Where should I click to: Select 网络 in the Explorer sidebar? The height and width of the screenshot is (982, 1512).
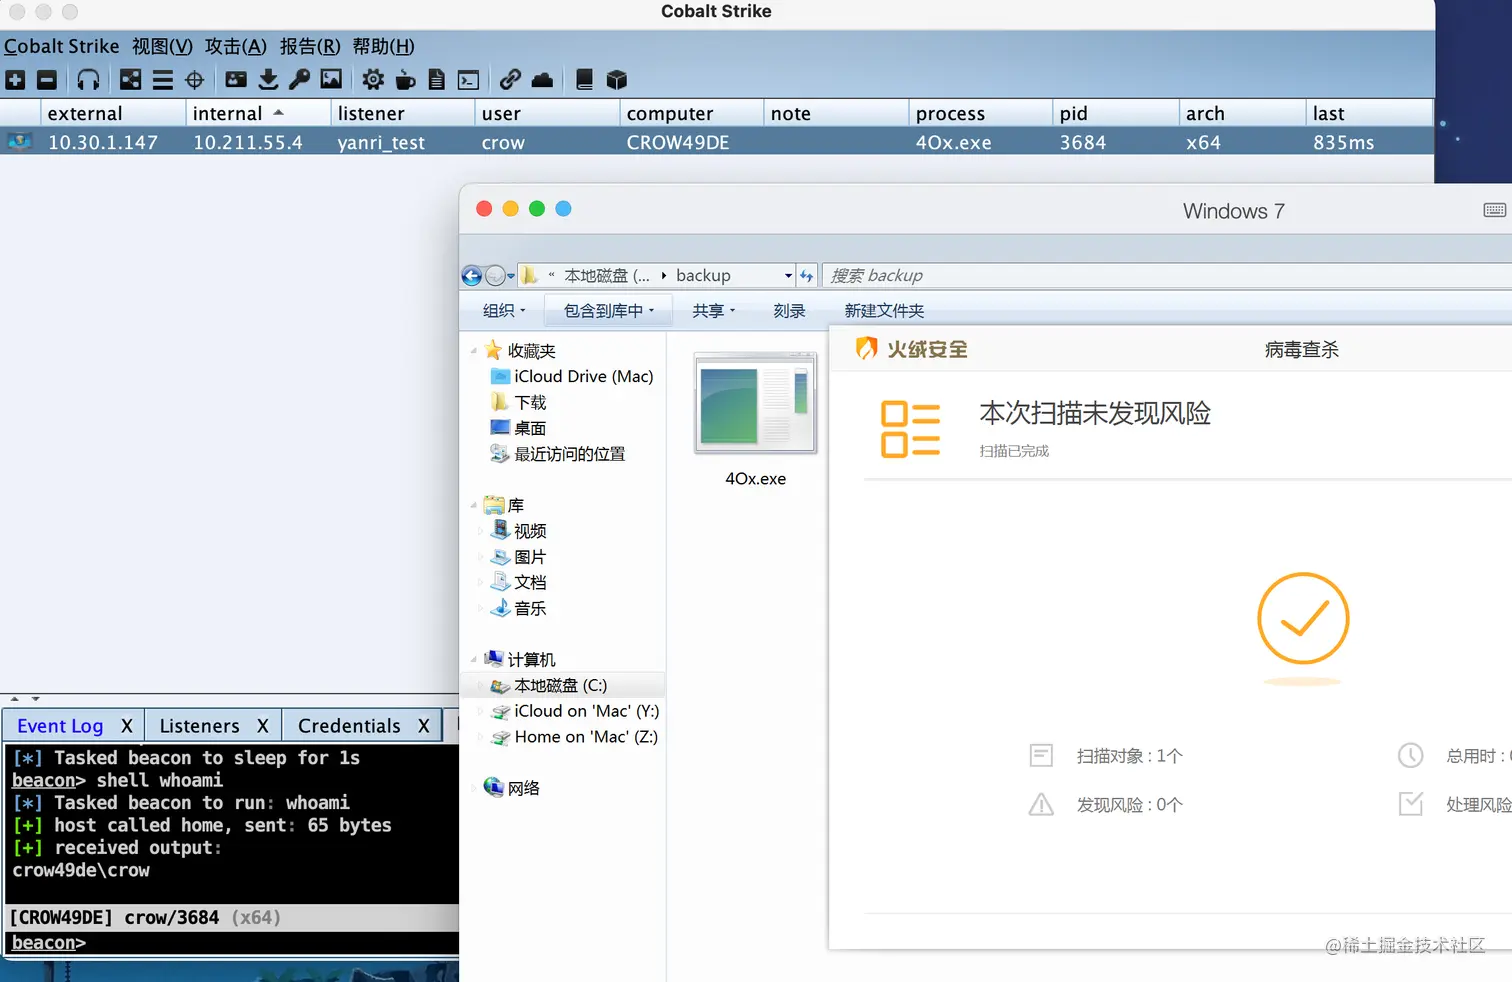[x=512, y=788]
